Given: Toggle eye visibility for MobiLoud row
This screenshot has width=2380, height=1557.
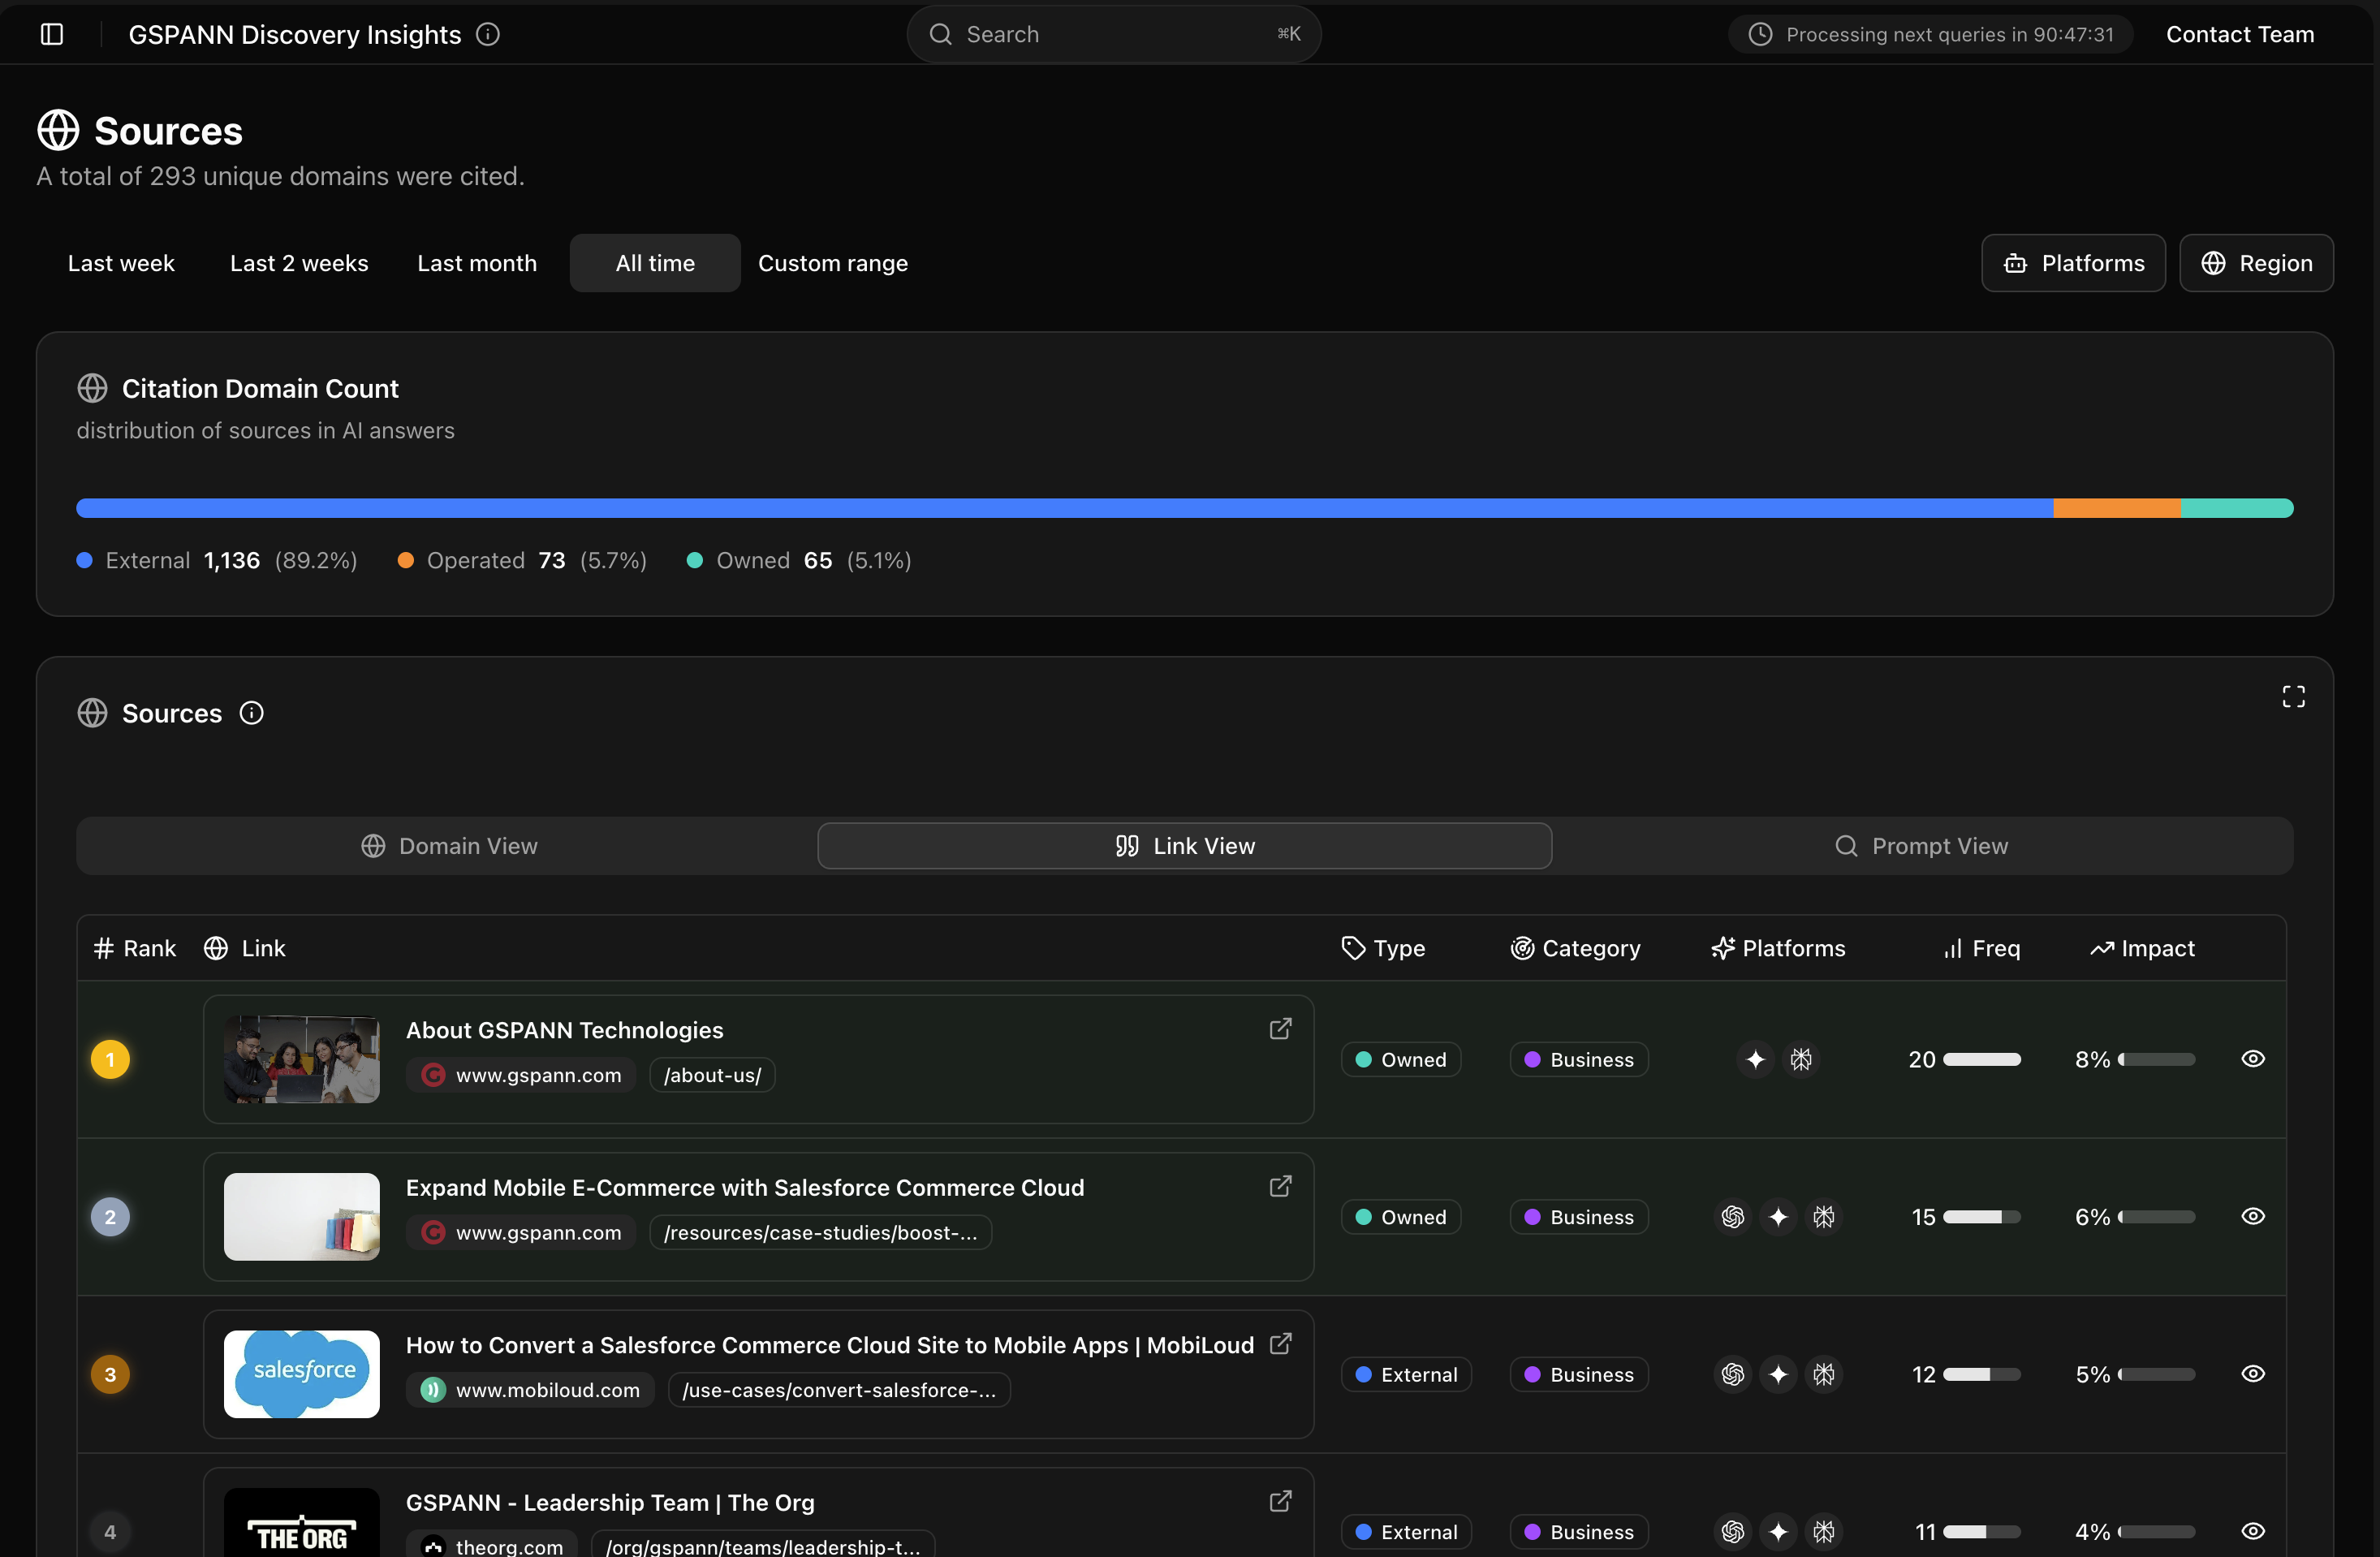Looking at the screenshot, I should pyautogui.click(x=2253, y=1374).
